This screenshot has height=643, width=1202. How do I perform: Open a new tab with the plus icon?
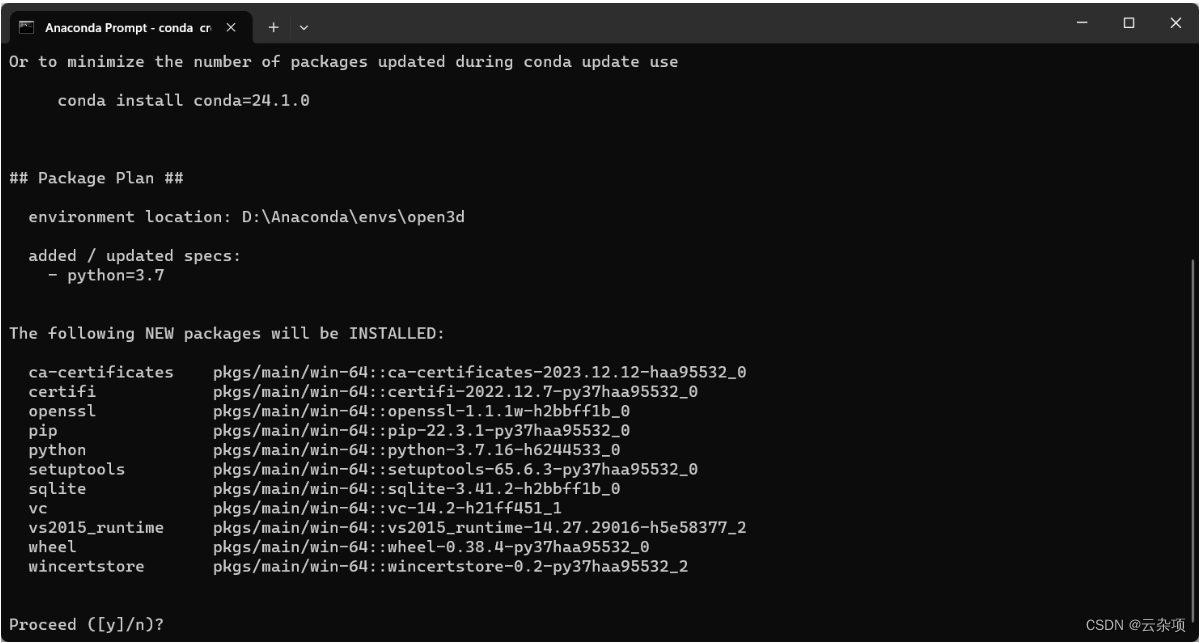point(272,27)
